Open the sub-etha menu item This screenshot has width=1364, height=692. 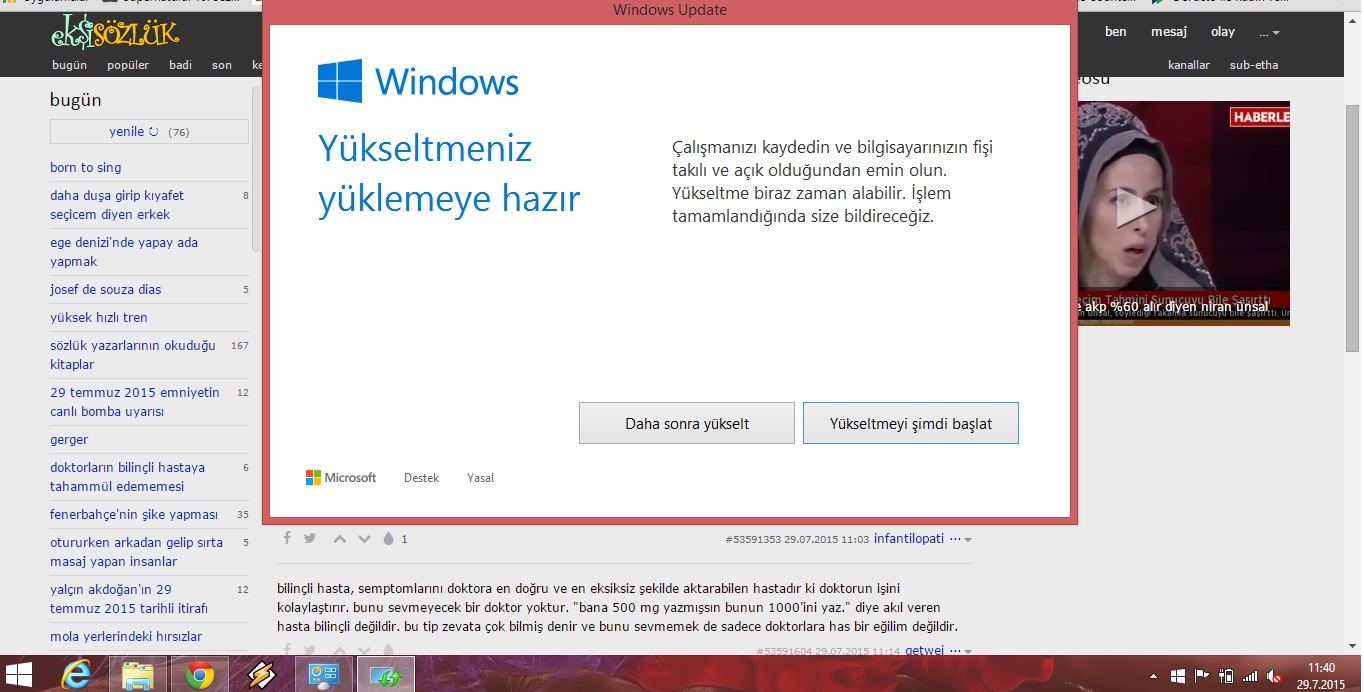point(1254,65)
